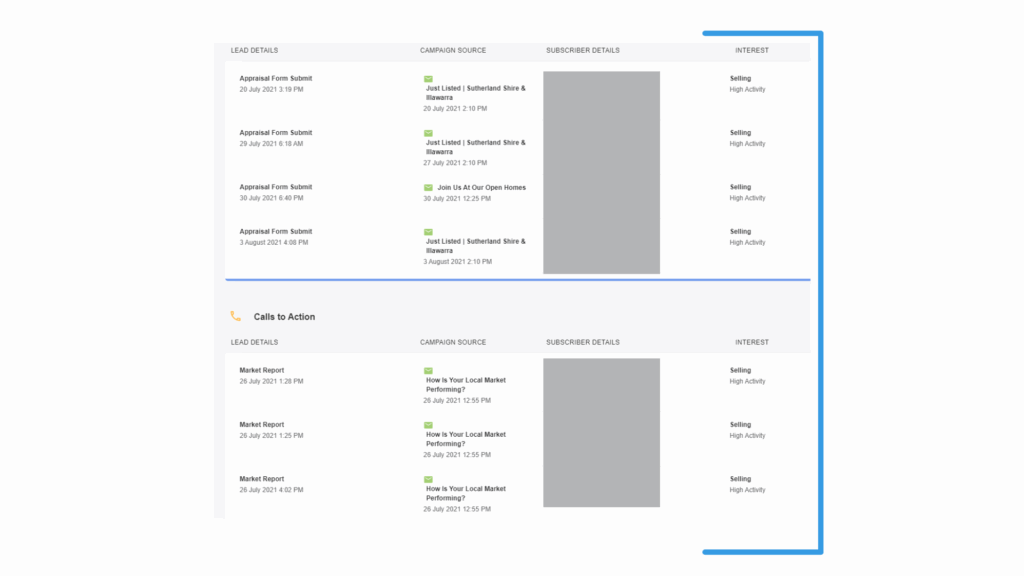Click the Interest header under Calls to Action
The height and width of the screenshot is (576, 1024).
[752, 342]
